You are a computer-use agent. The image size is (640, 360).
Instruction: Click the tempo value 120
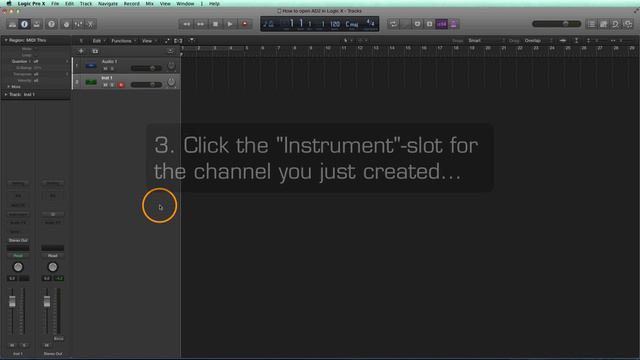click(335, 24)
